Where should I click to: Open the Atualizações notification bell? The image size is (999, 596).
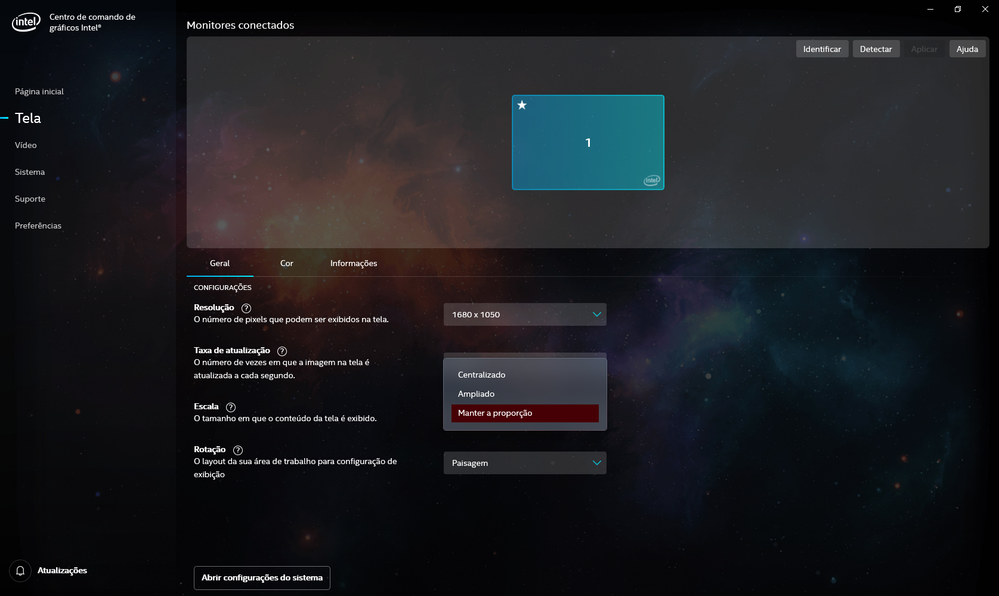click(x=20, y=571)
